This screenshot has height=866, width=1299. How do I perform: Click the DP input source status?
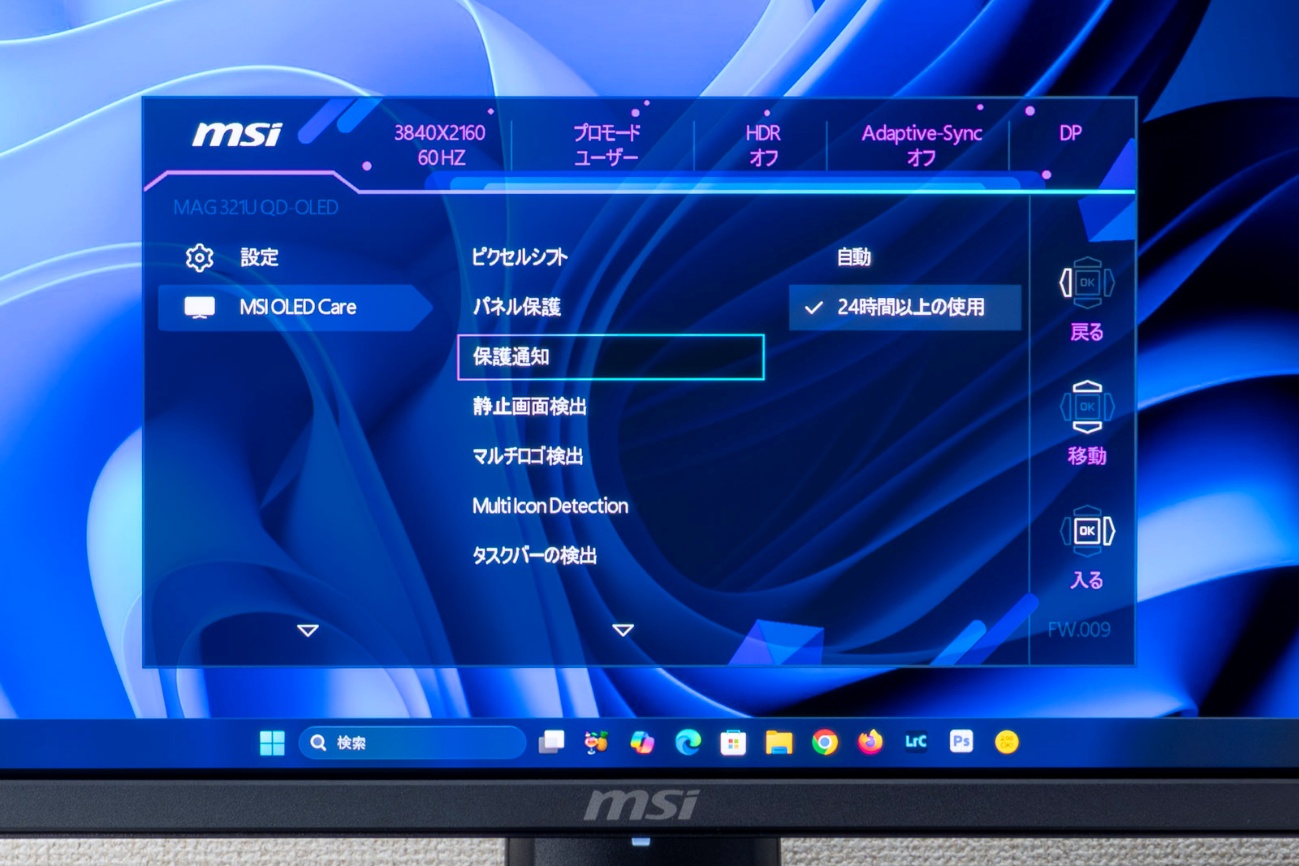1070,133
